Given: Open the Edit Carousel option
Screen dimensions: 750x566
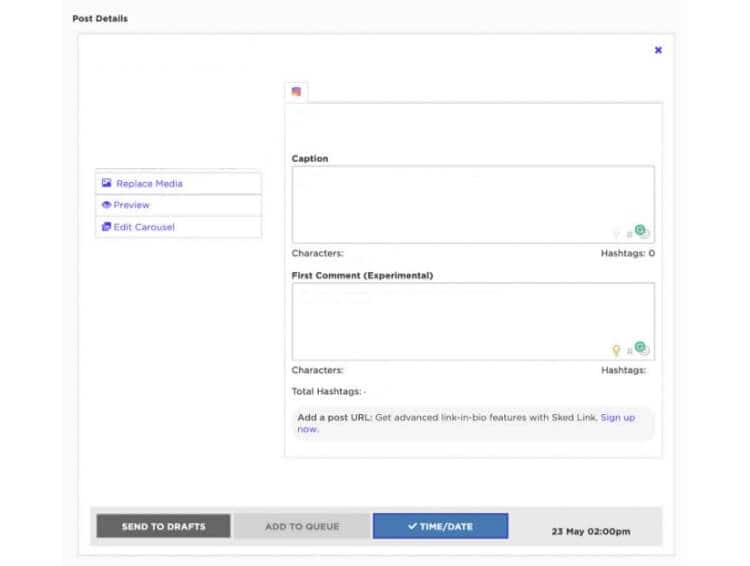Looking at the screenshot, I should click(144, 227).
